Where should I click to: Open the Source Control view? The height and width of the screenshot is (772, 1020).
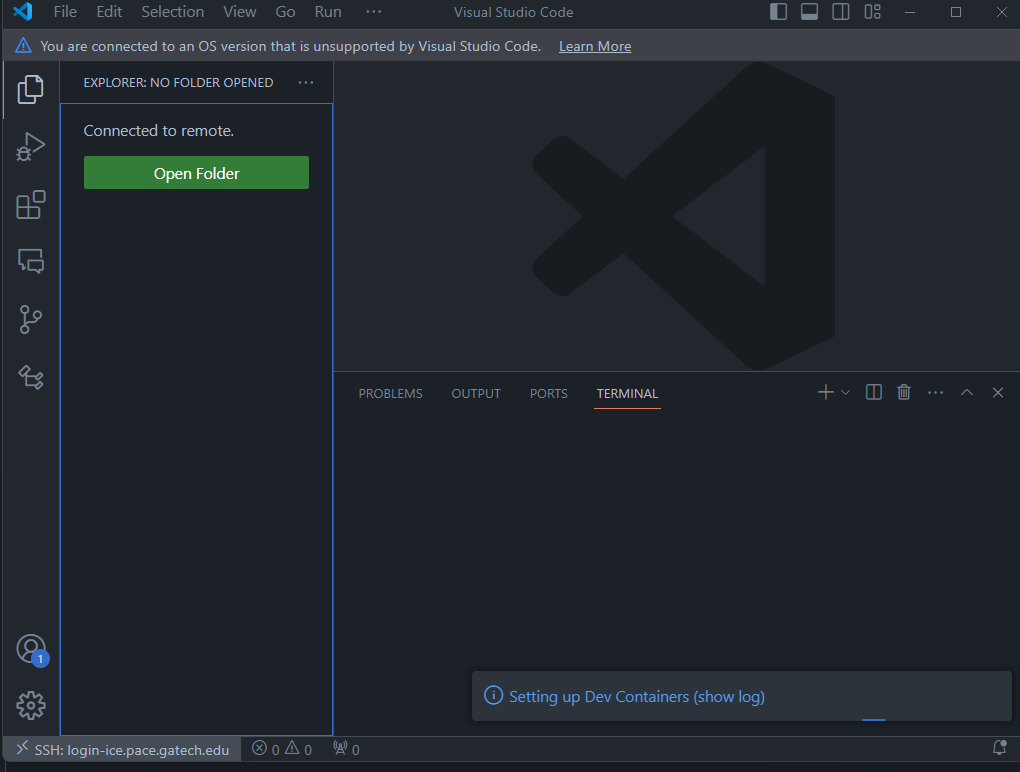point(30,320)
